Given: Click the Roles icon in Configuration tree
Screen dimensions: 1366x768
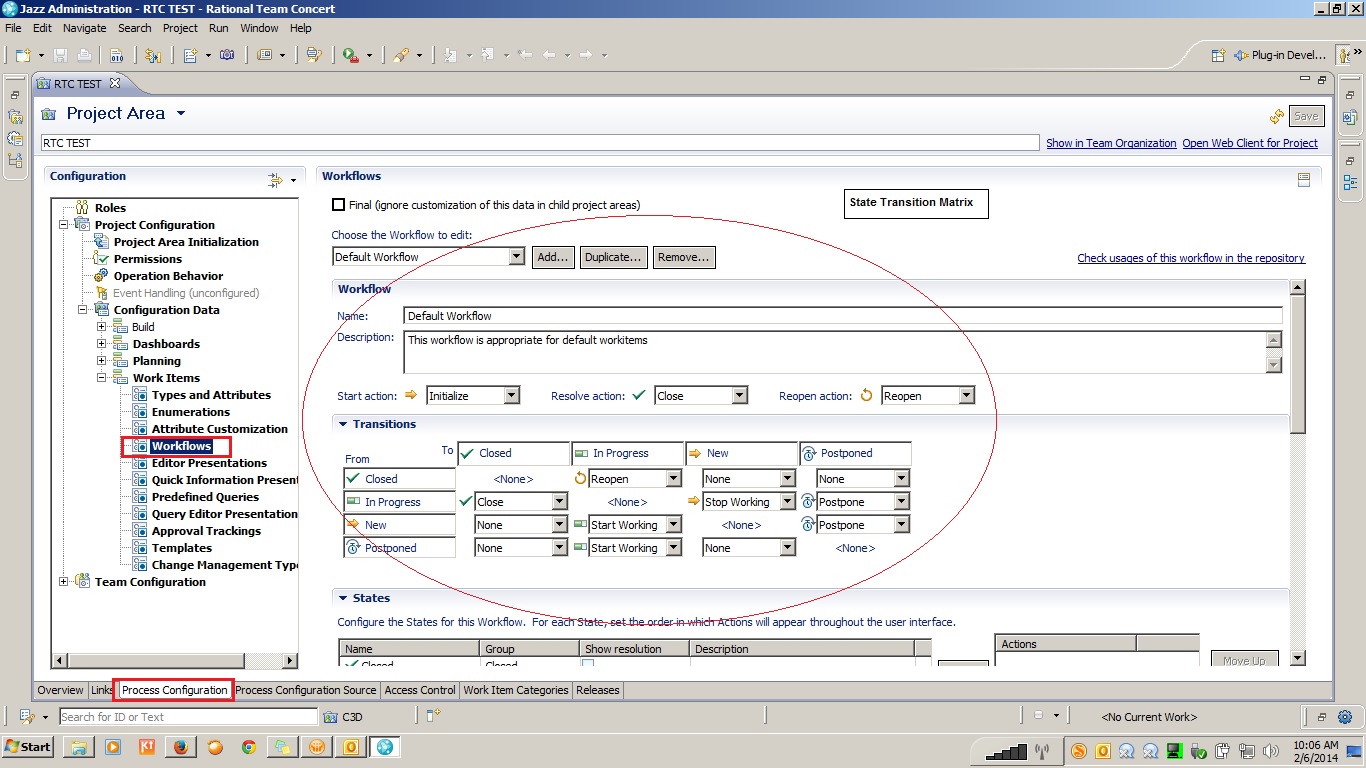Looking at the screenshot, I should (x=84, y=208).
